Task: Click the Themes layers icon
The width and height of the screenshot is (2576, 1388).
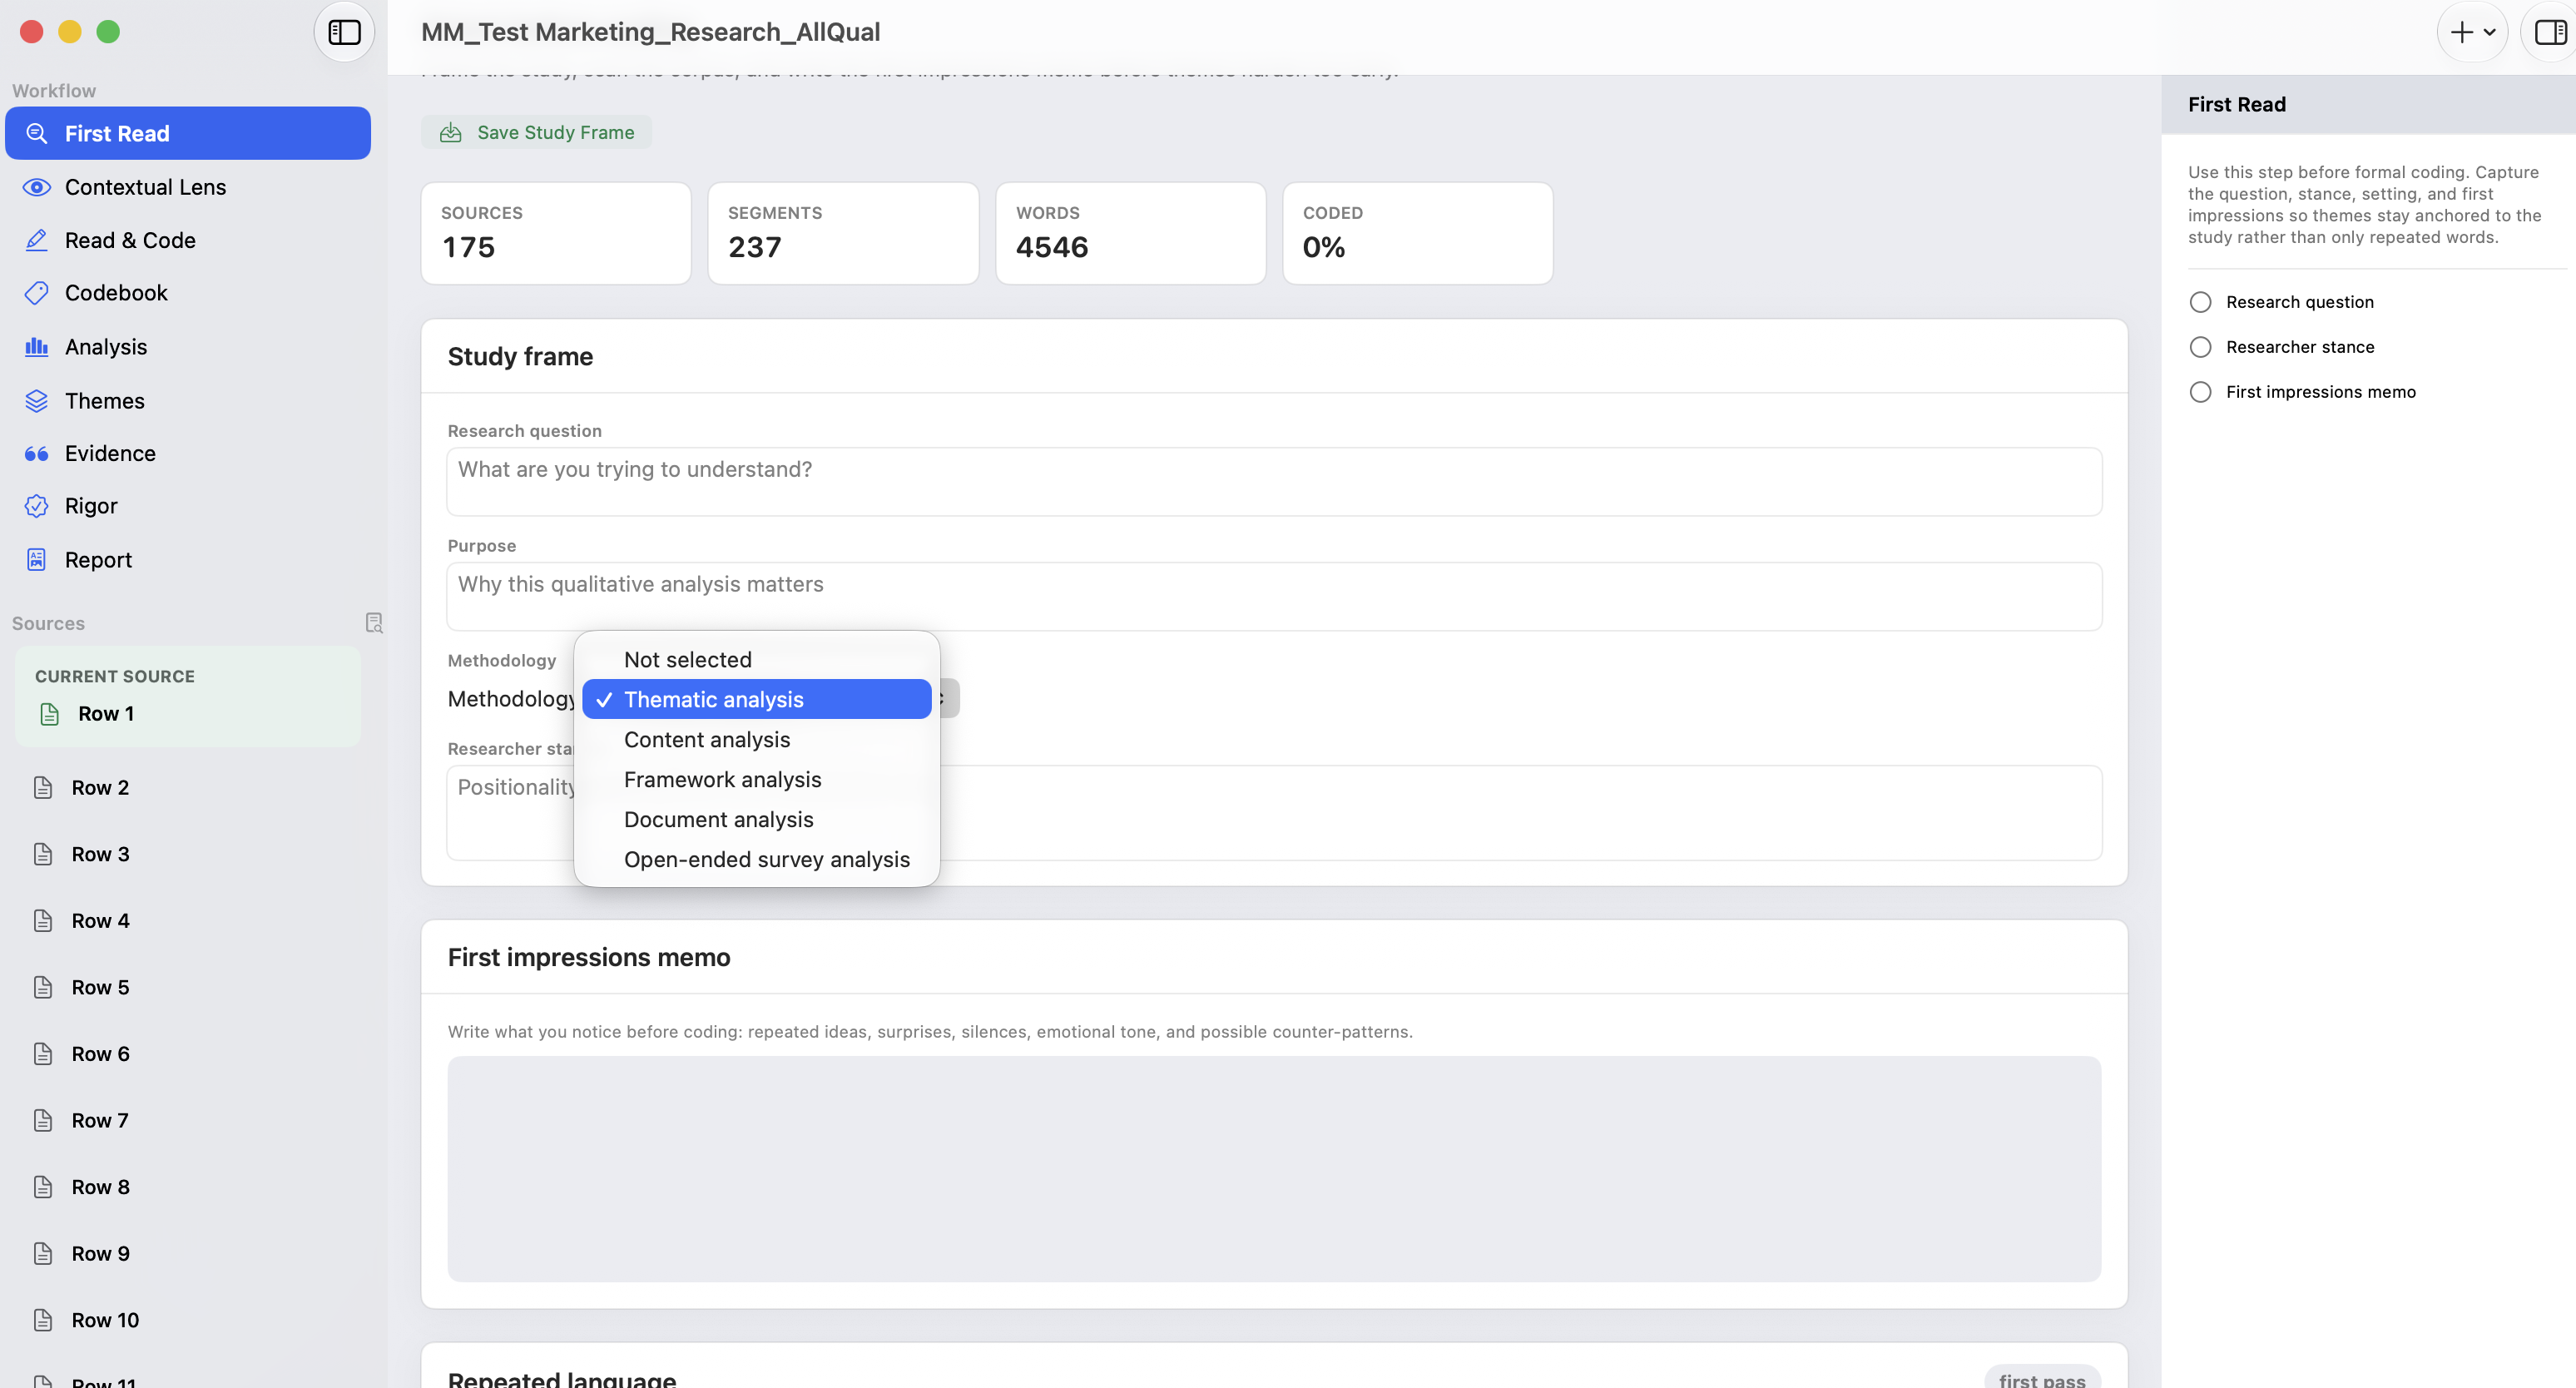Action: coord(37,401)
